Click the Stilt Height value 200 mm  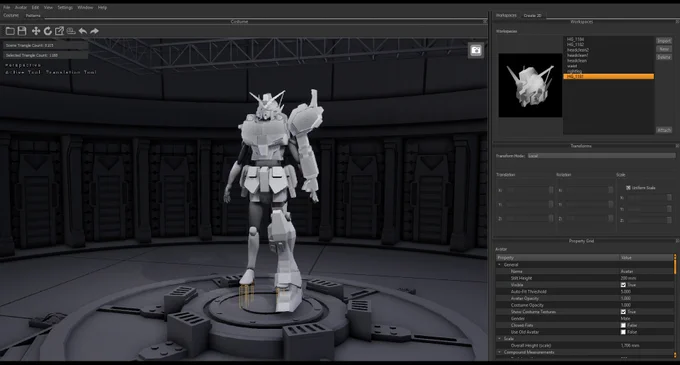pos(628,278)
